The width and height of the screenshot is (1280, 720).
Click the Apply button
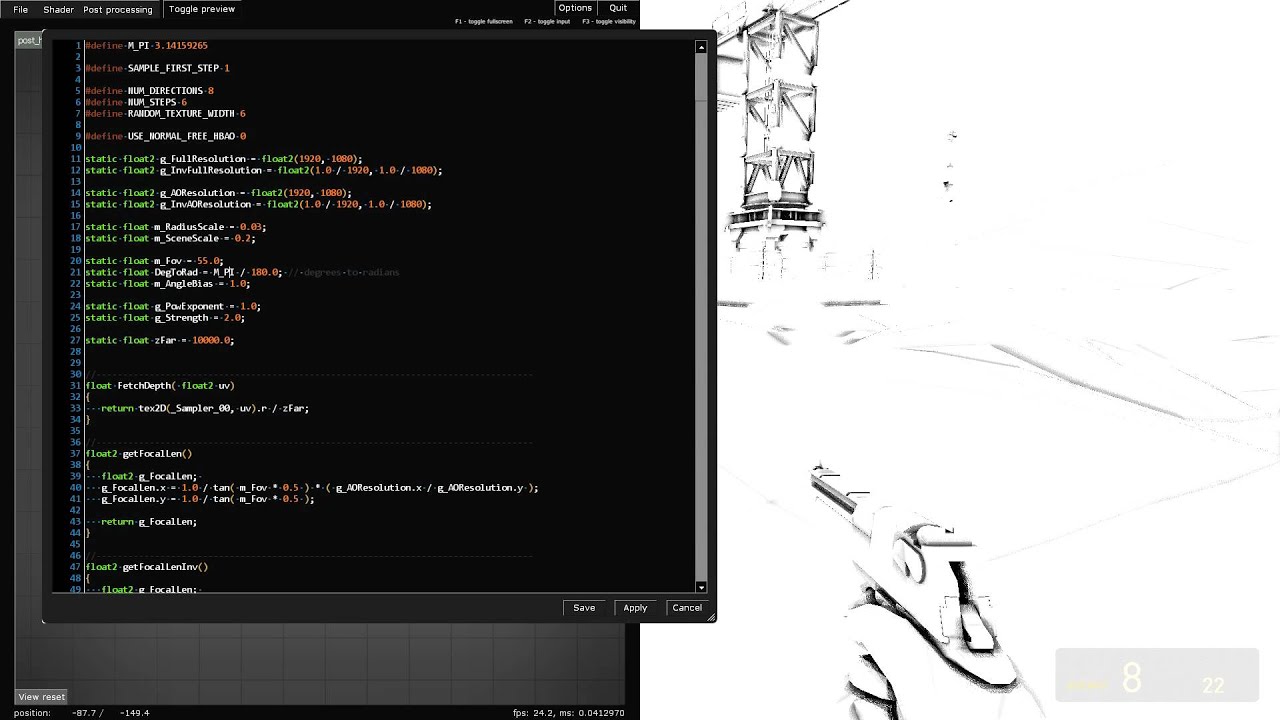(635, 608)
